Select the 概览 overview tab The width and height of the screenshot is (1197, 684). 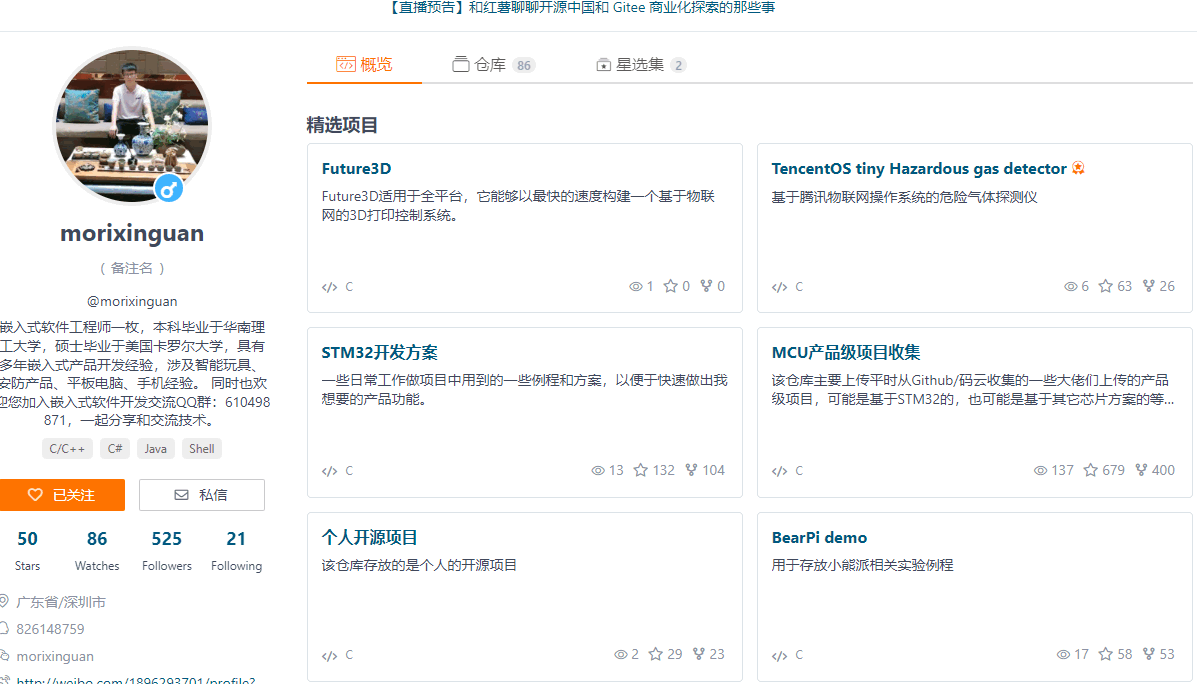[x=365, y=65]
